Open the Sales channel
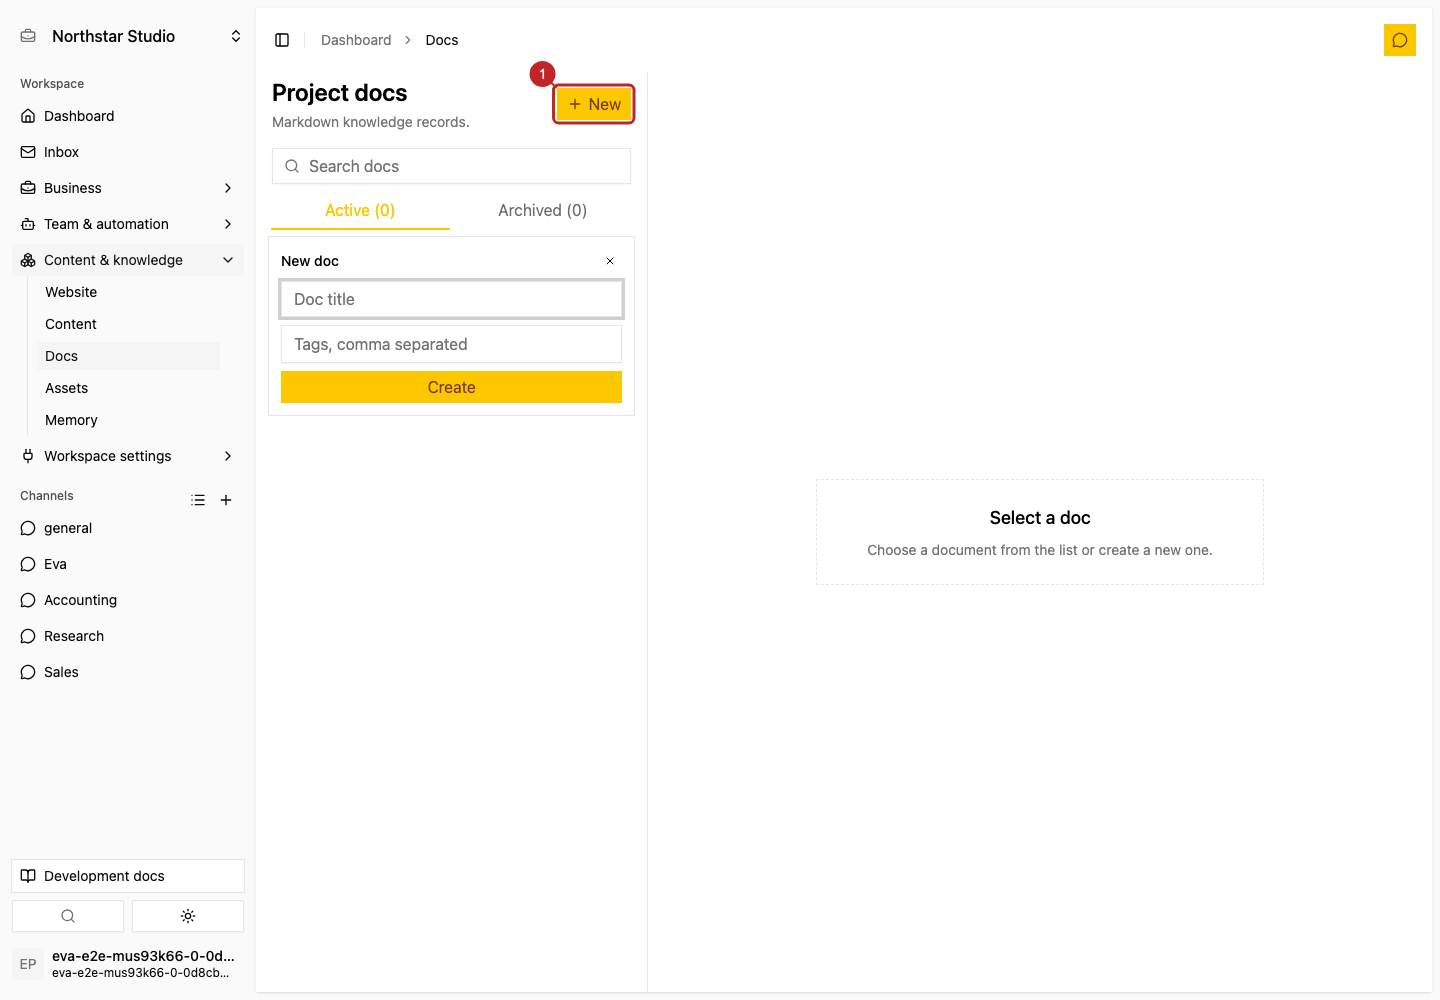This screenshot has height=1000, width=1440. point(128,672)
